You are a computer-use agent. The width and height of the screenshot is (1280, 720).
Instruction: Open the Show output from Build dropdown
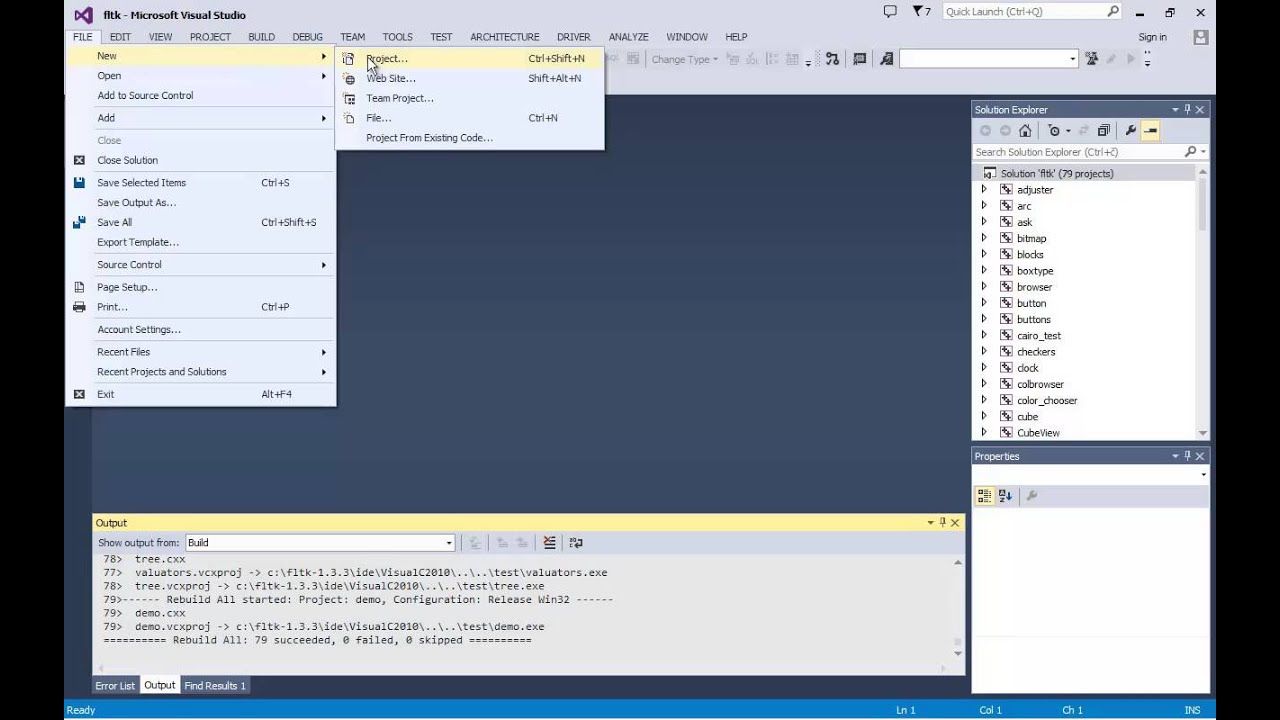pos(448,542)
